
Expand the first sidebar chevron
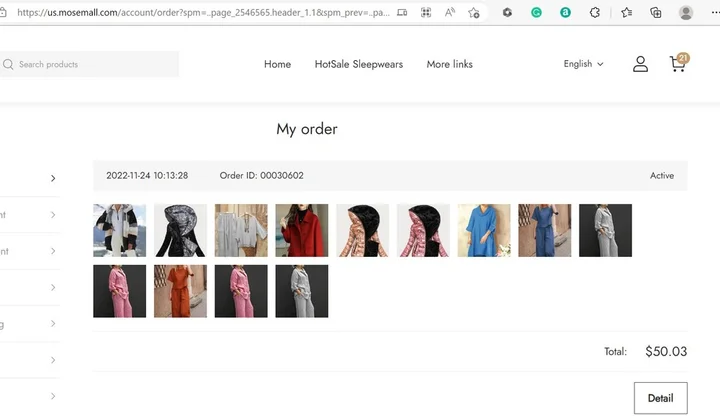[53, 178]
